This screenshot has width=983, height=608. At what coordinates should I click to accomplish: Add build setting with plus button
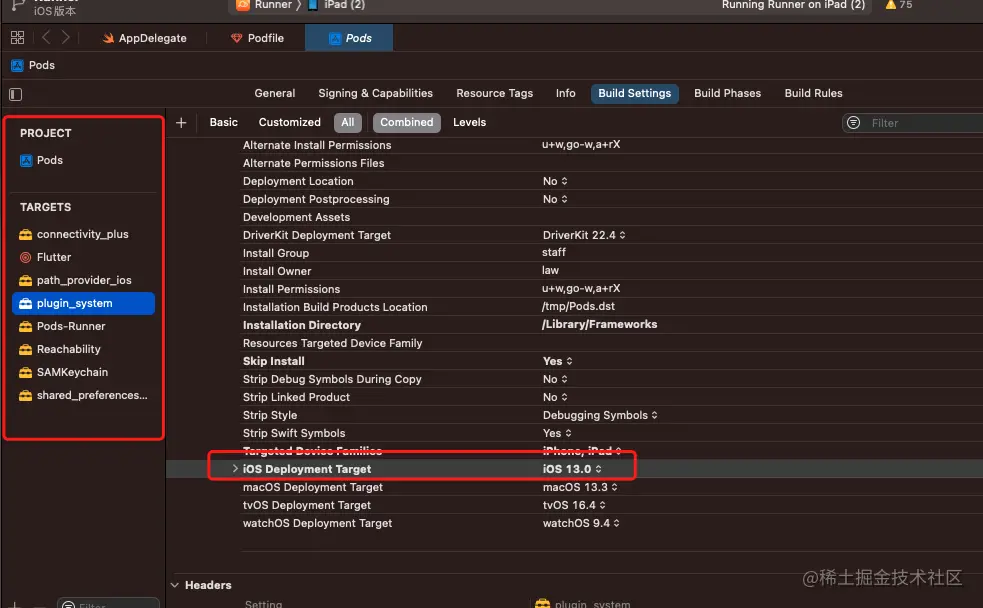coord(181,123)
